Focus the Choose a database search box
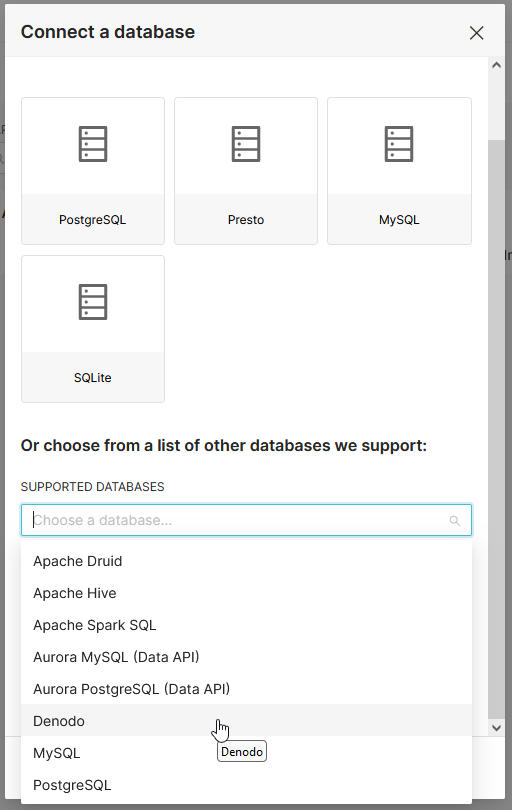This screenshot has height=810, width=512. 246,520
